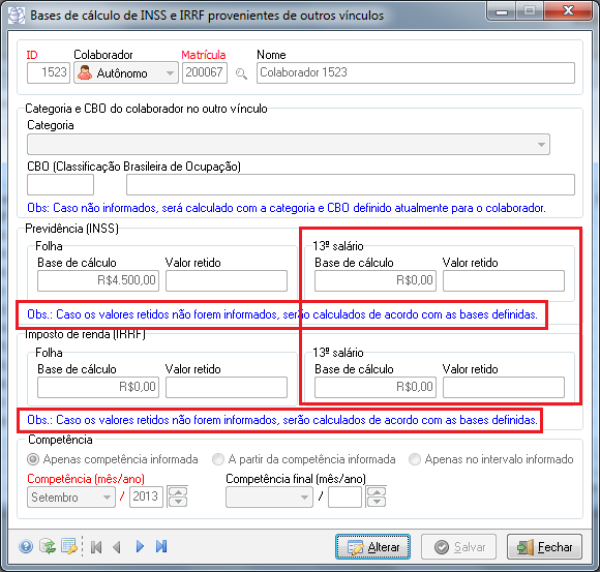
Task: Select 'A partir da competência informada' option
Action: coord(219,460)
